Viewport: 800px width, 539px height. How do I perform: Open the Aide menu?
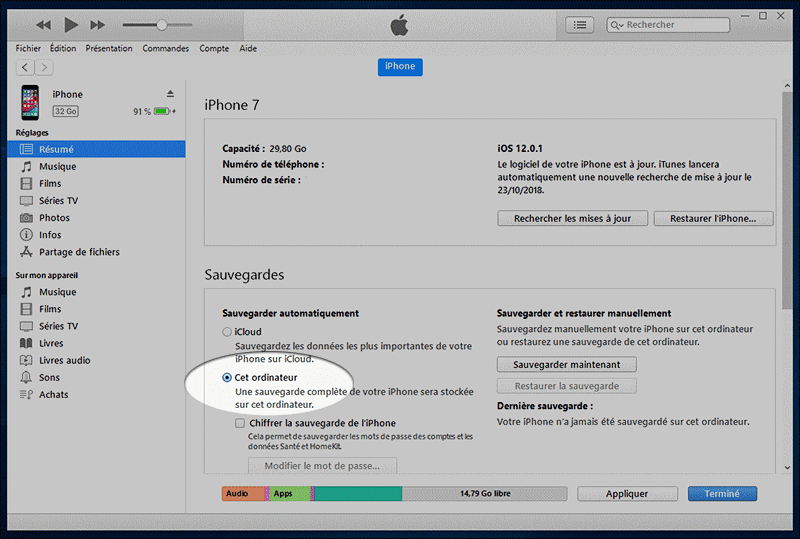coord(248,48)
